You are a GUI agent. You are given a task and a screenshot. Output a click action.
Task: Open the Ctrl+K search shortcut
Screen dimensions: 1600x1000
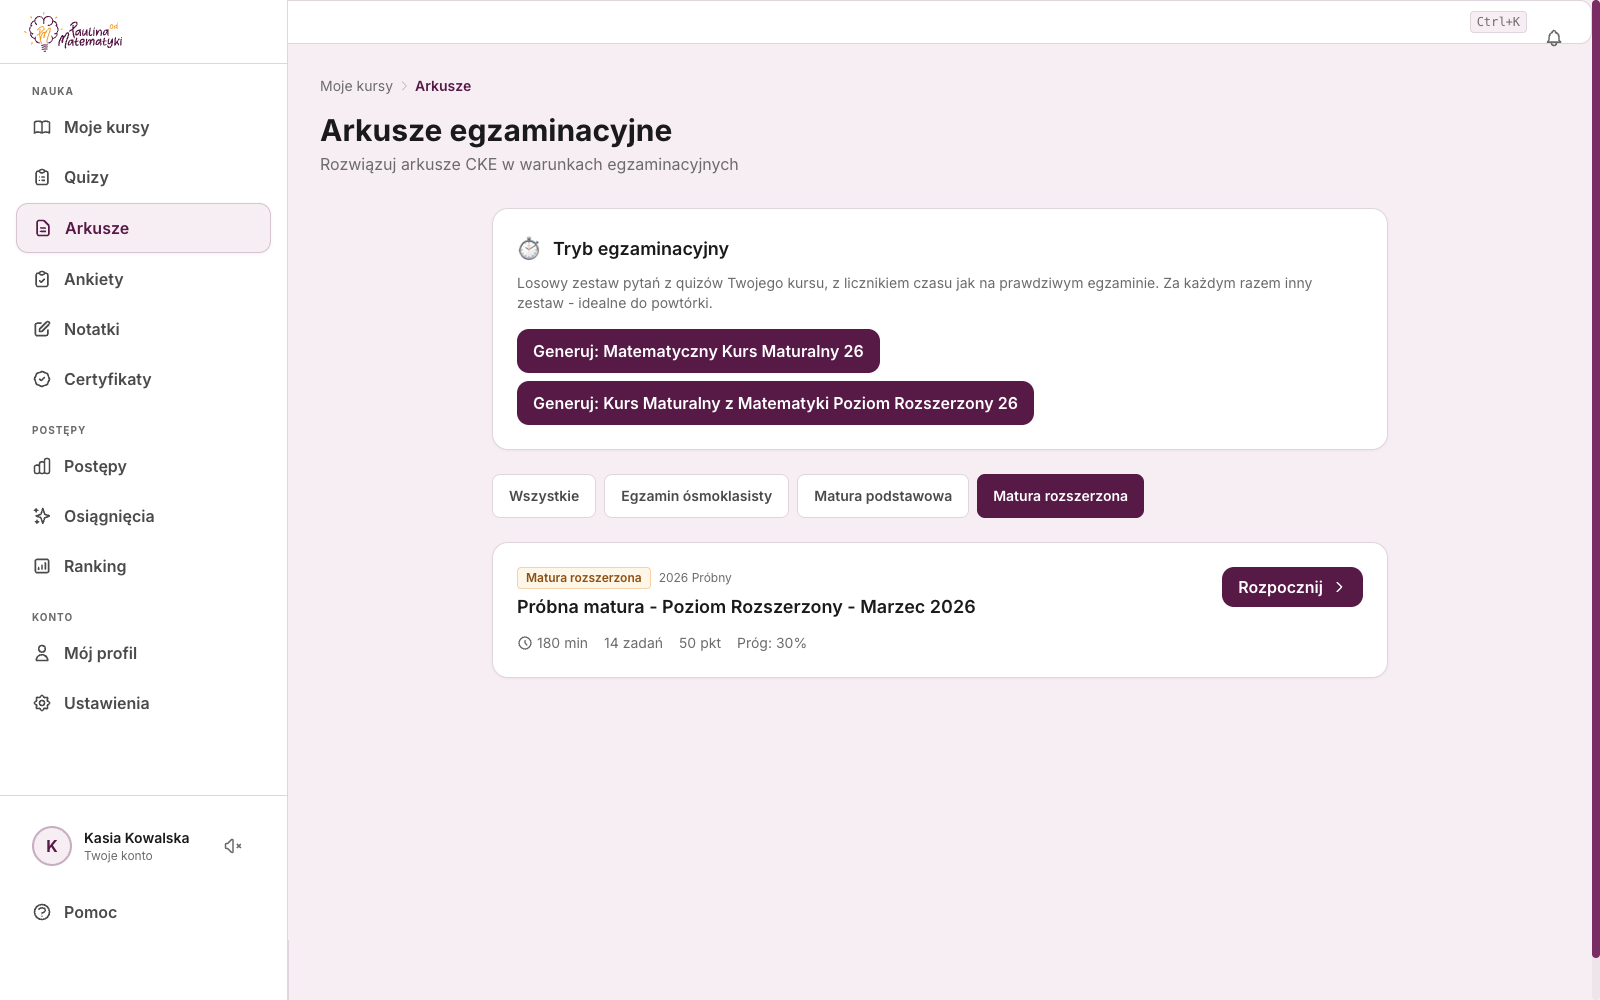tap(1498, 22)
